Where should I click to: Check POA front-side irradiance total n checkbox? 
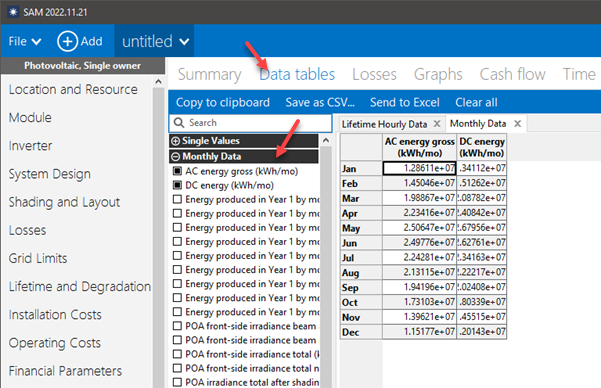[x=177, y=368]
